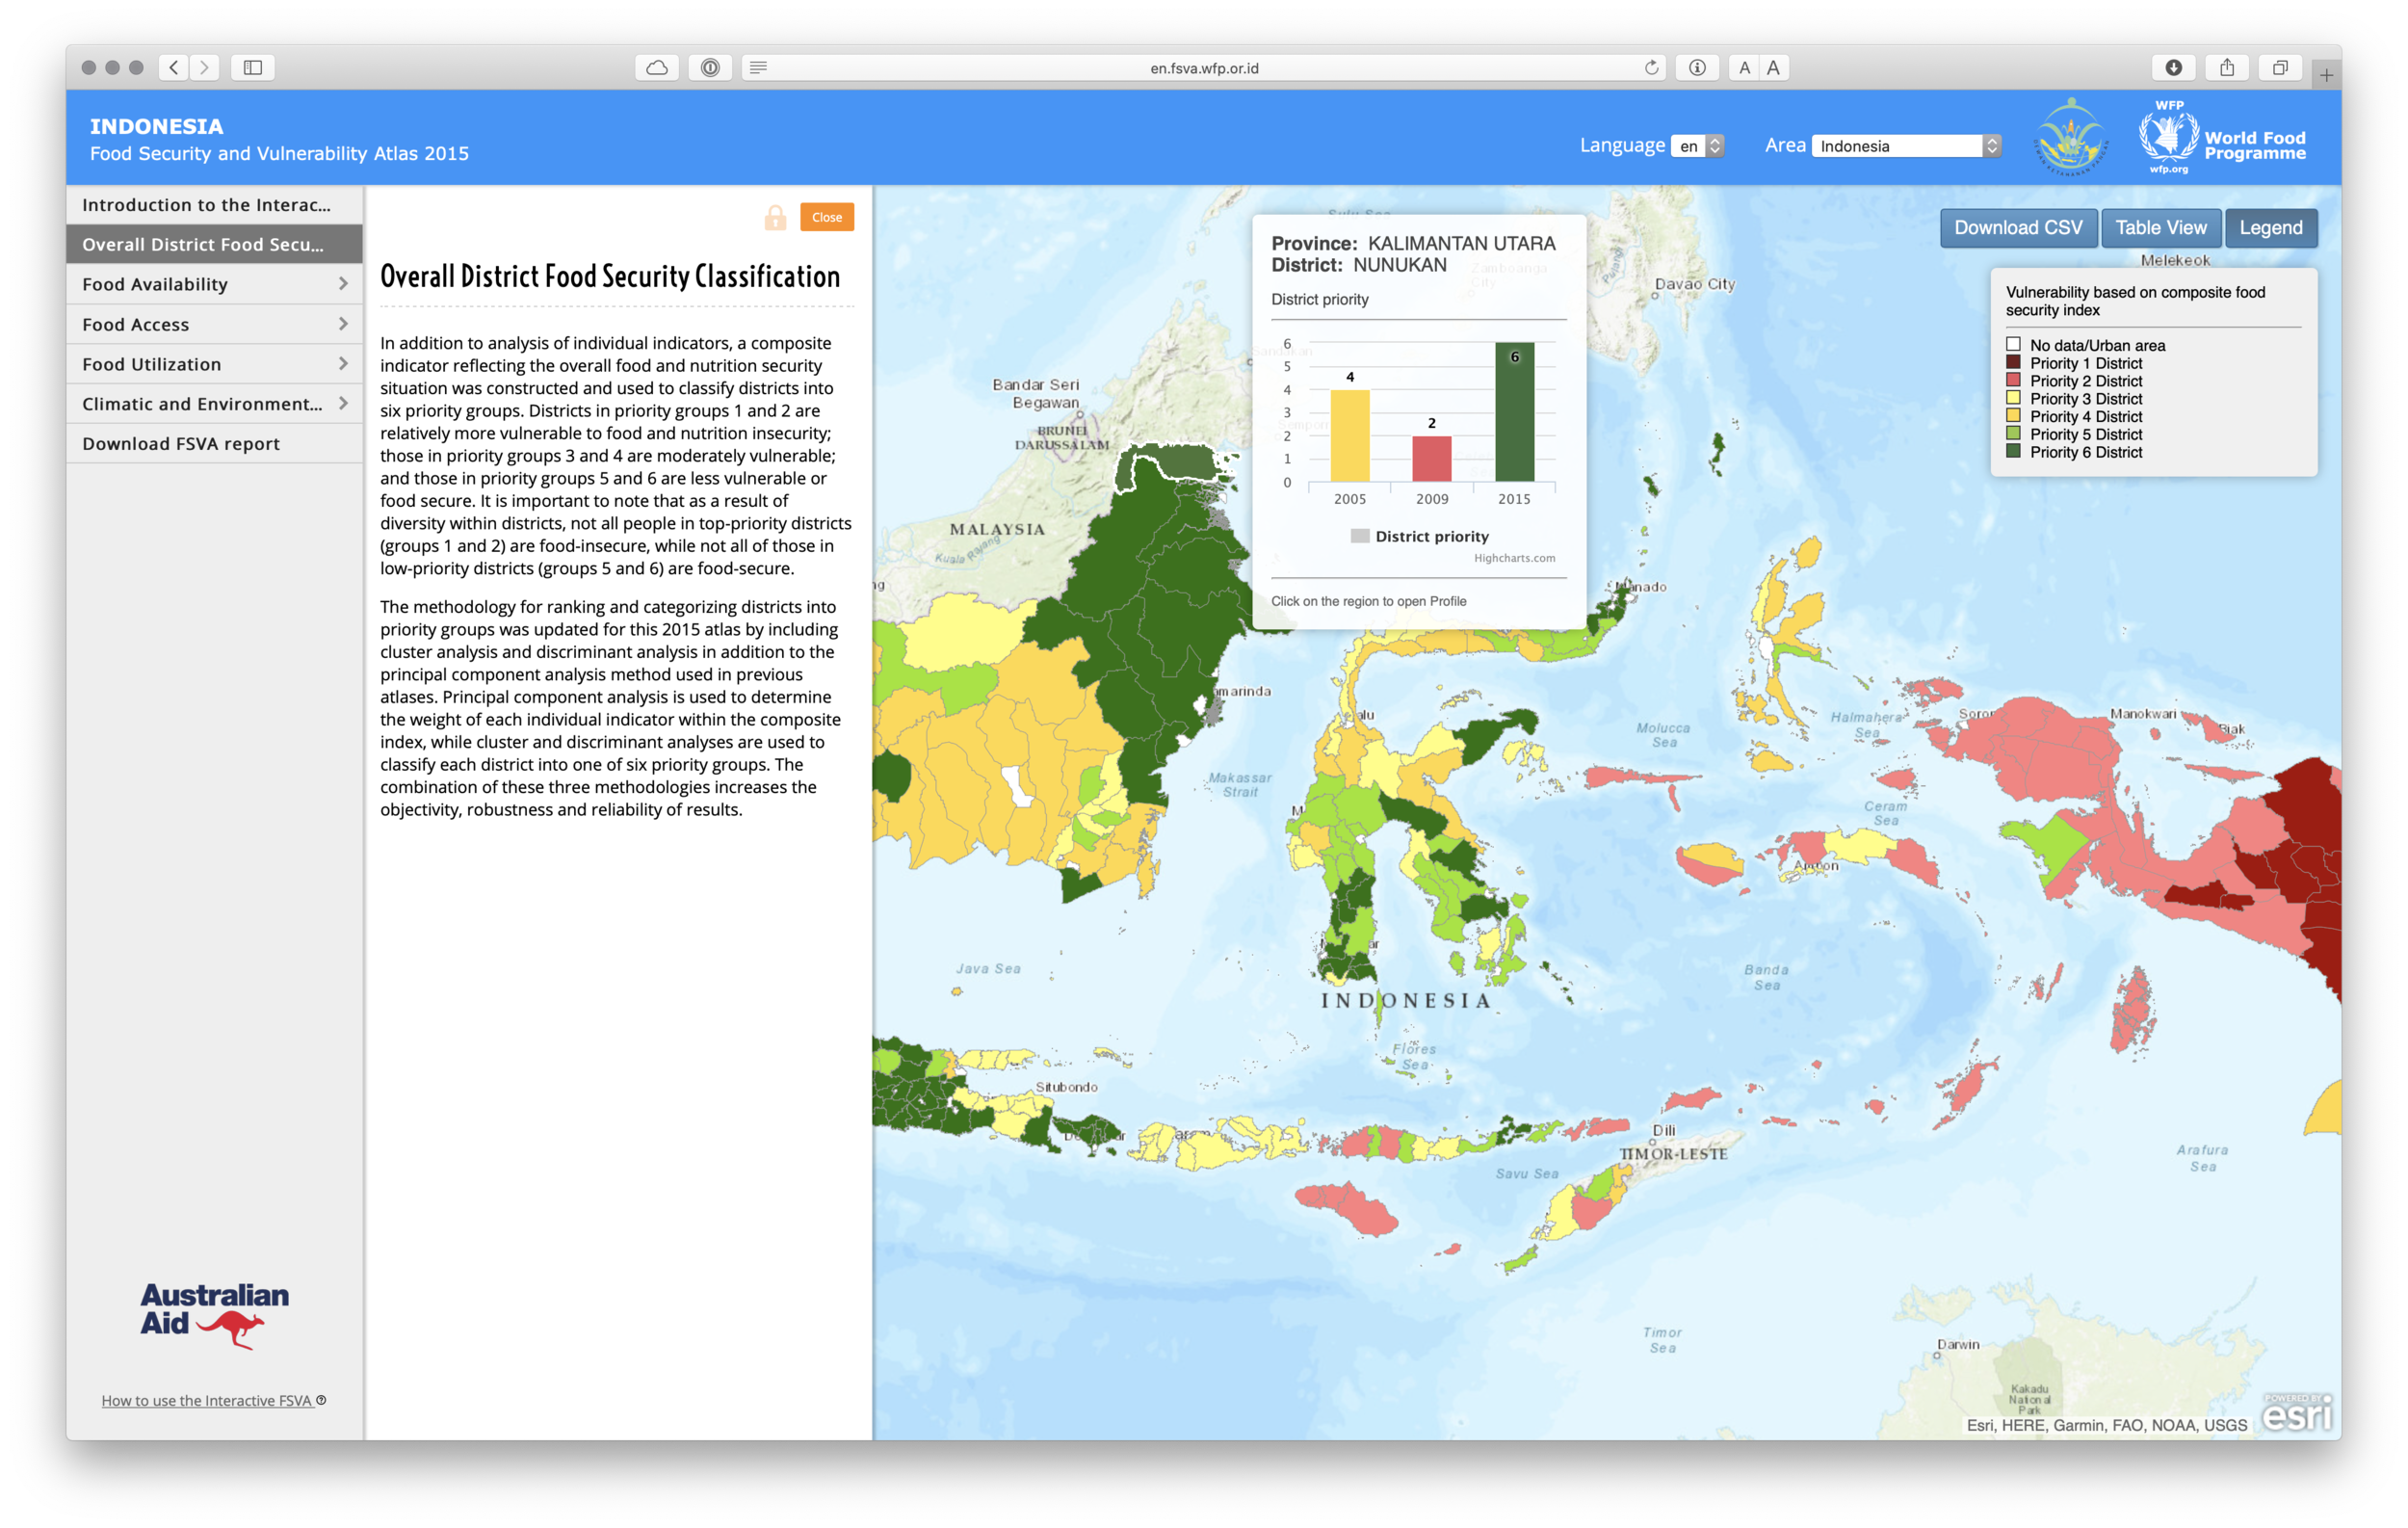2408x1528 pixels.
Task: Click the Download CSV button
Action: pos(2018,227)
